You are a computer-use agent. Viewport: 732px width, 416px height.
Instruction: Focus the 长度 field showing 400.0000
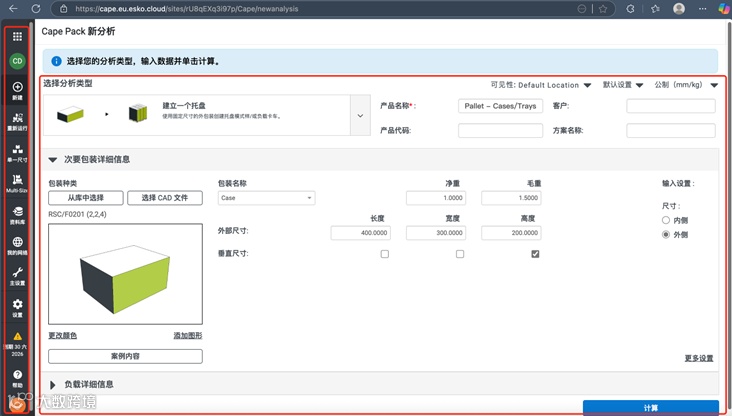[x=361, y=233]
